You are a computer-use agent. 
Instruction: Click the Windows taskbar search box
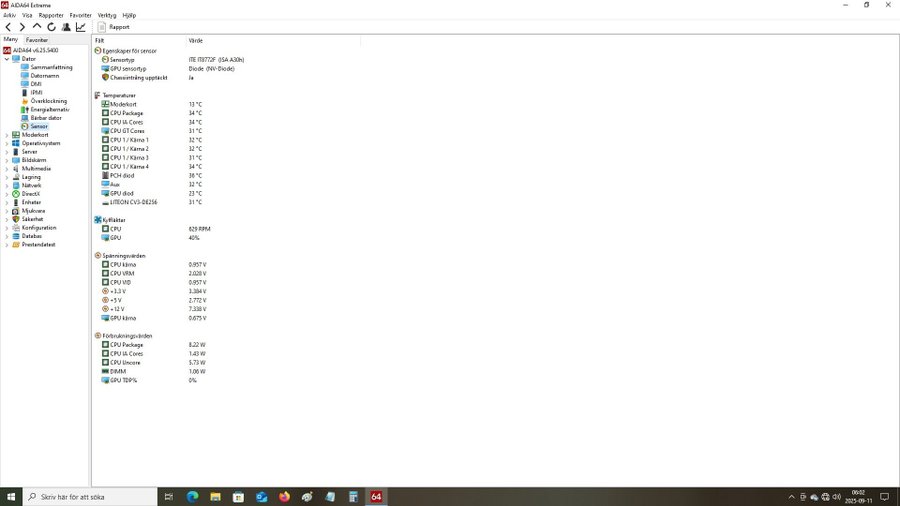90,496
